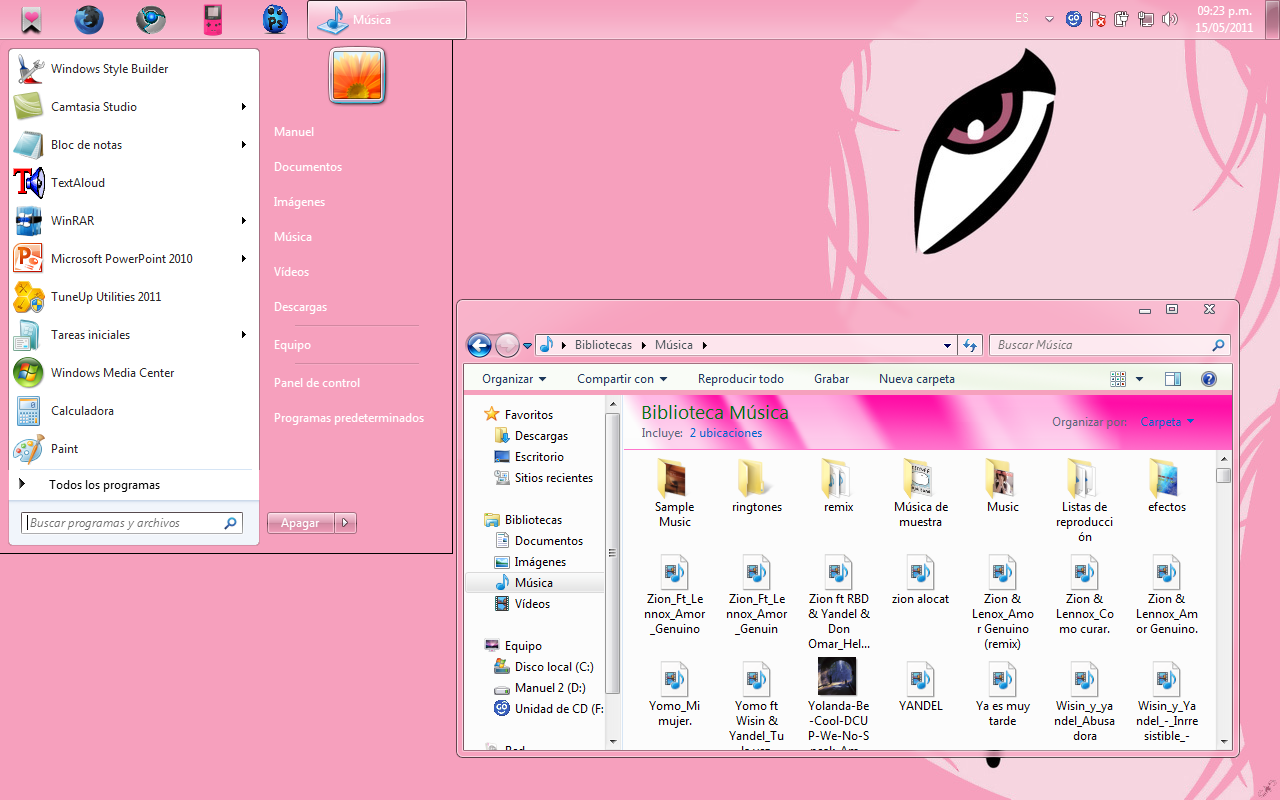
Task: Refresh the Música library view
Action: pos(970,344)
